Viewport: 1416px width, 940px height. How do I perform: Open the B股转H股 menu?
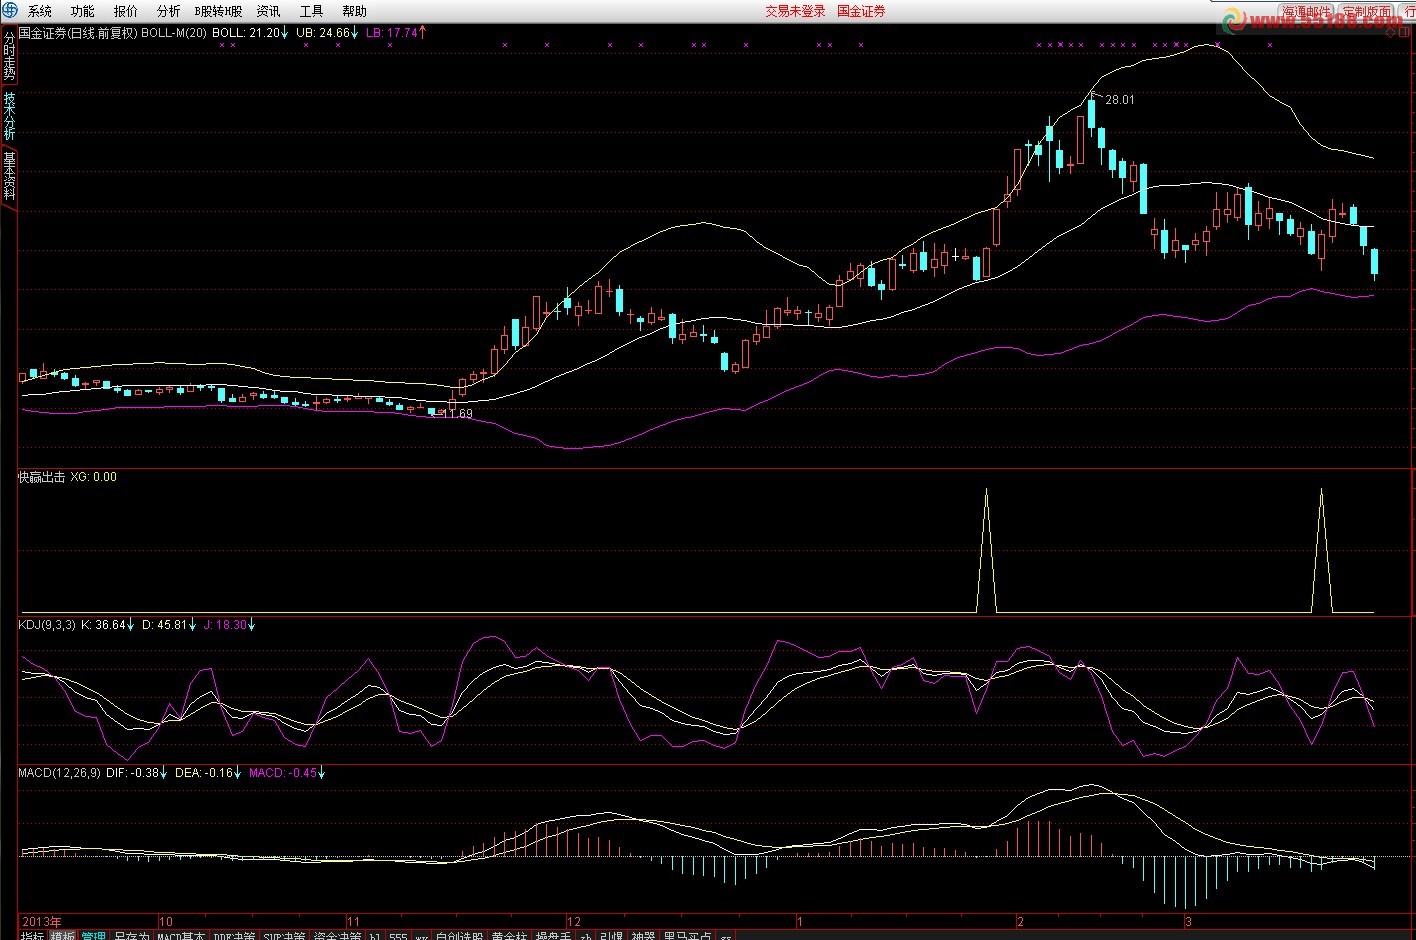tap(218, 11)
